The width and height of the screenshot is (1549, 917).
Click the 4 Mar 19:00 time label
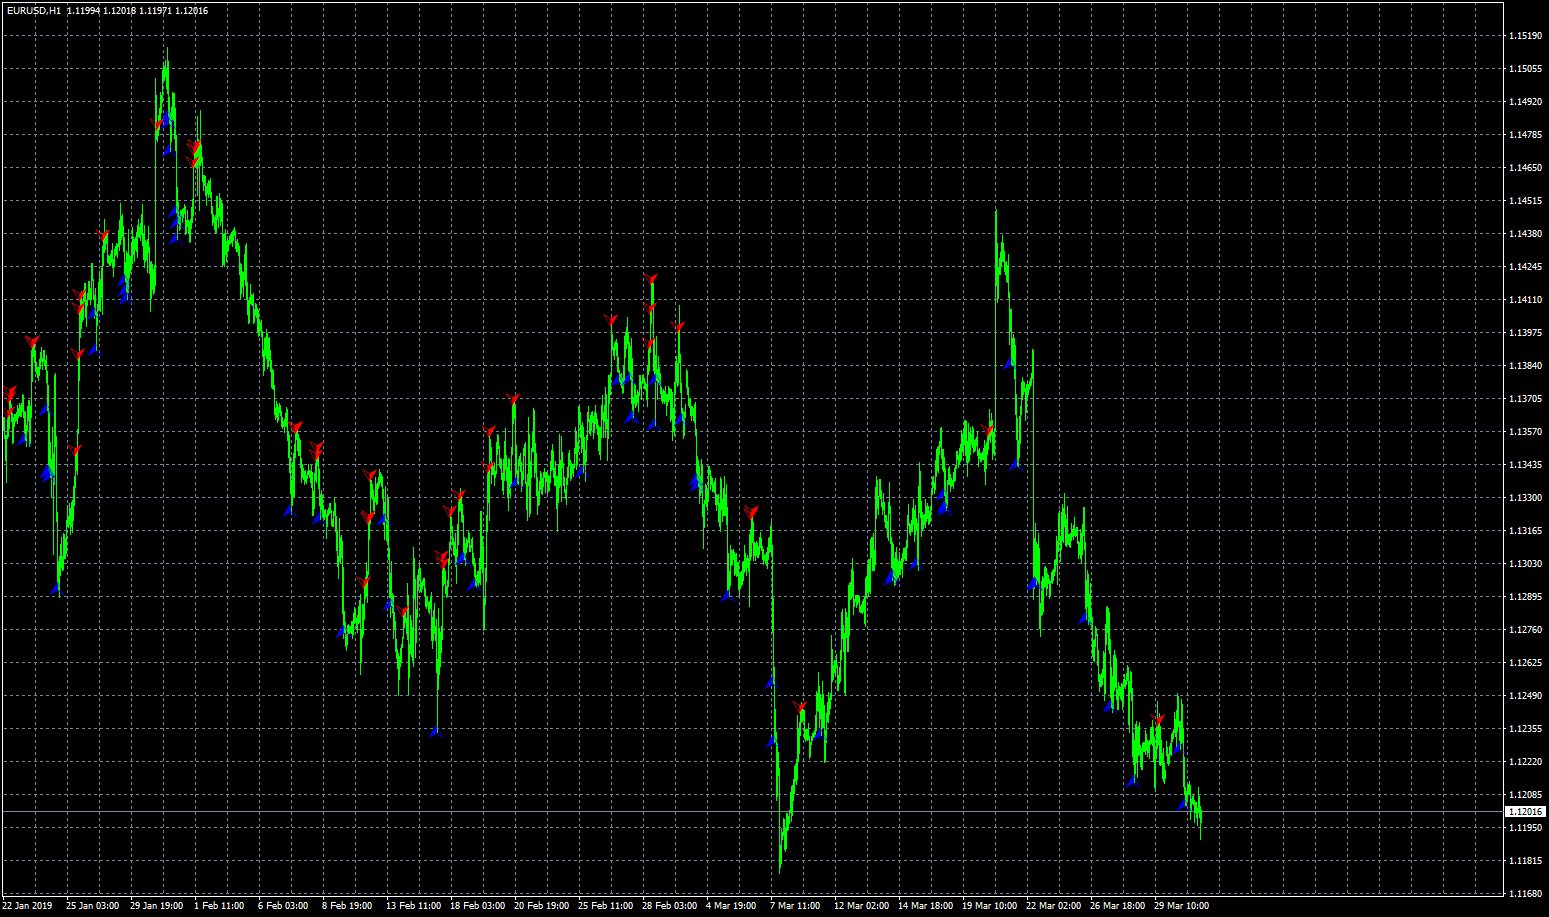pos(731,906)
